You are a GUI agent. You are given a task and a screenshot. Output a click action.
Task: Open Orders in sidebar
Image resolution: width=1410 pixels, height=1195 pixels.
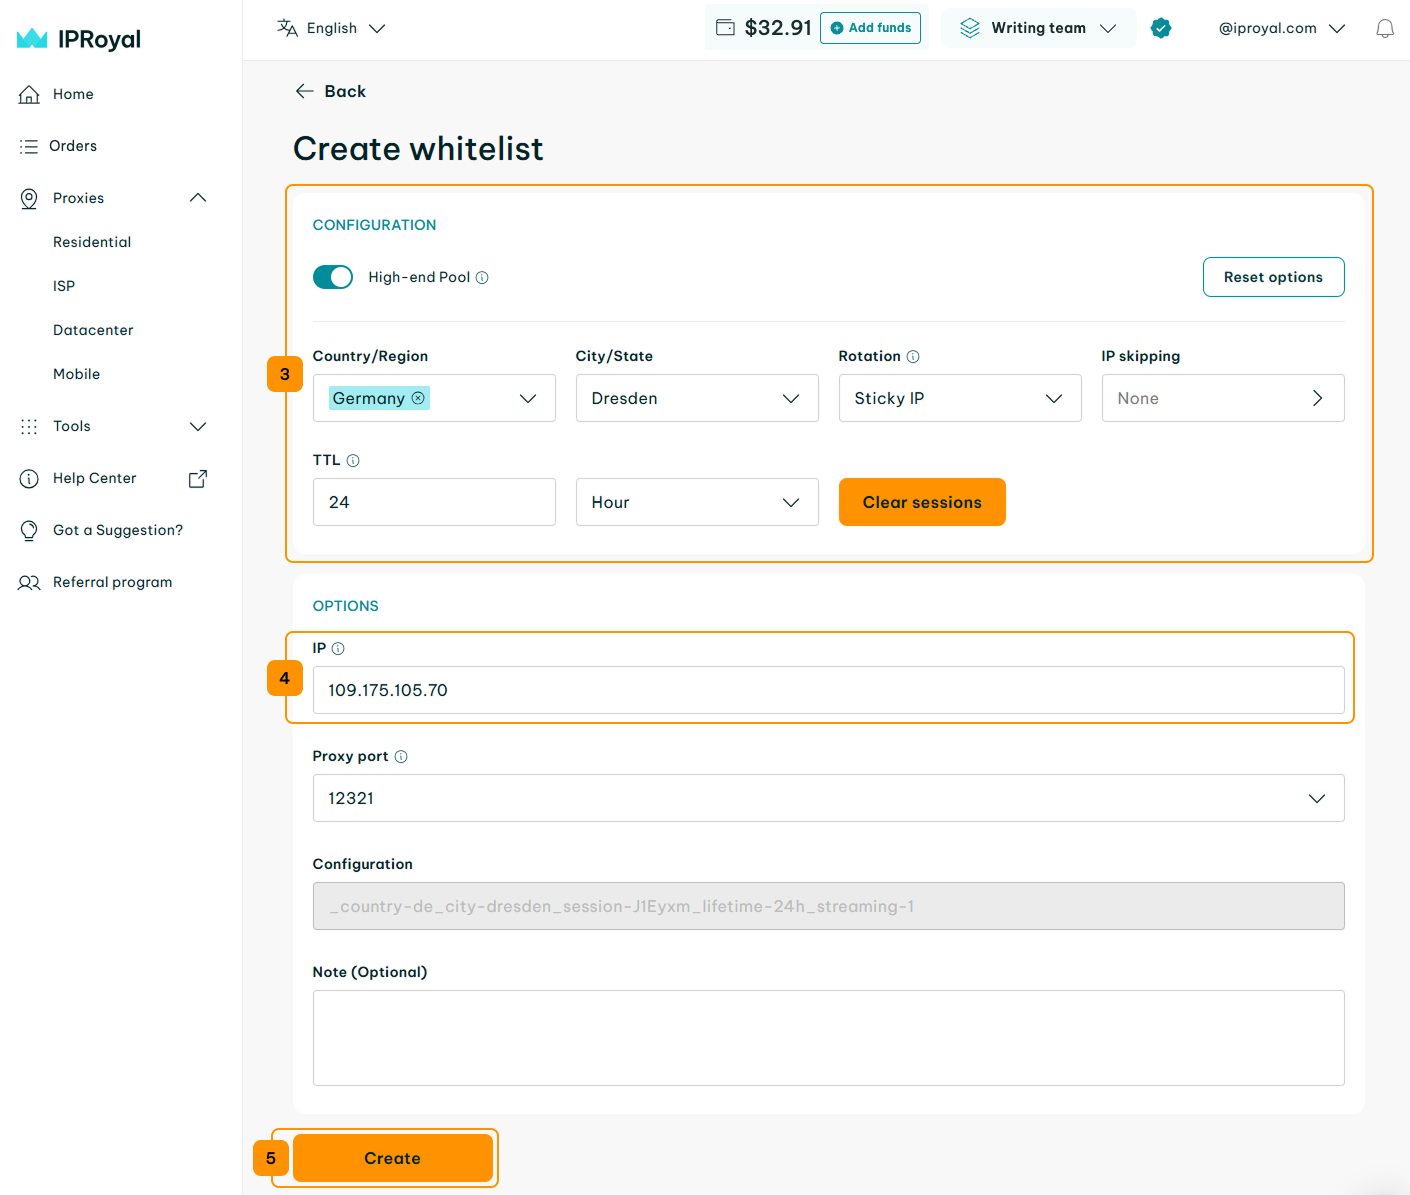click(x=73, y=146)
